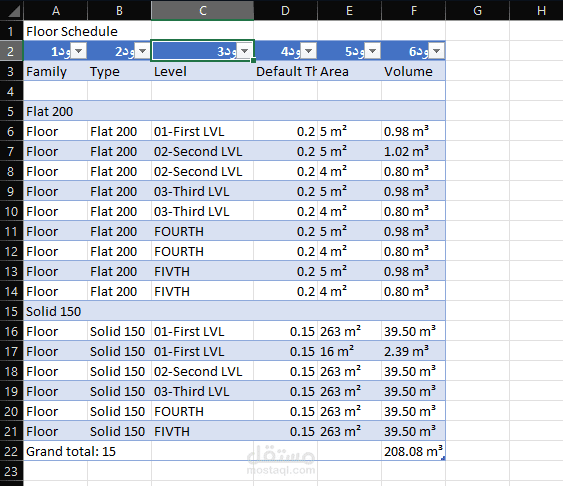
Task: Select the row 15 header
Action: pos(11,311)
